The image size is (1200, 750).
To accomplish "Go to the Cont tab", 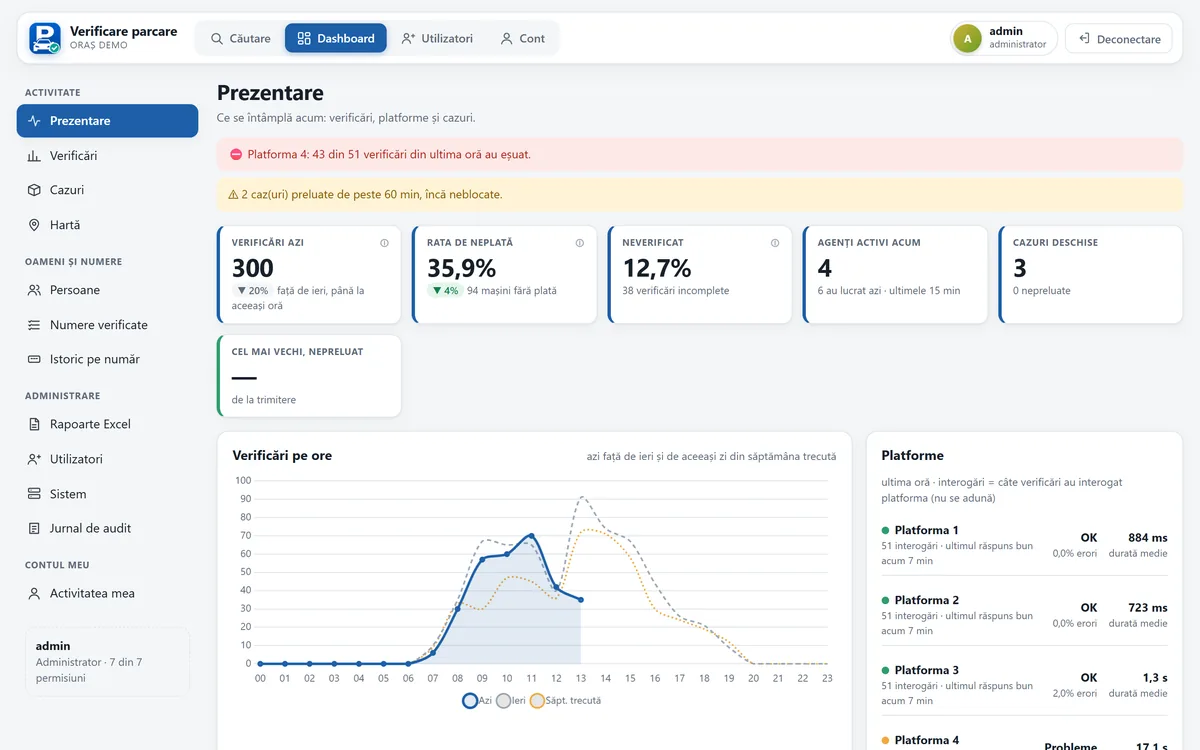I will pos(523,38).
